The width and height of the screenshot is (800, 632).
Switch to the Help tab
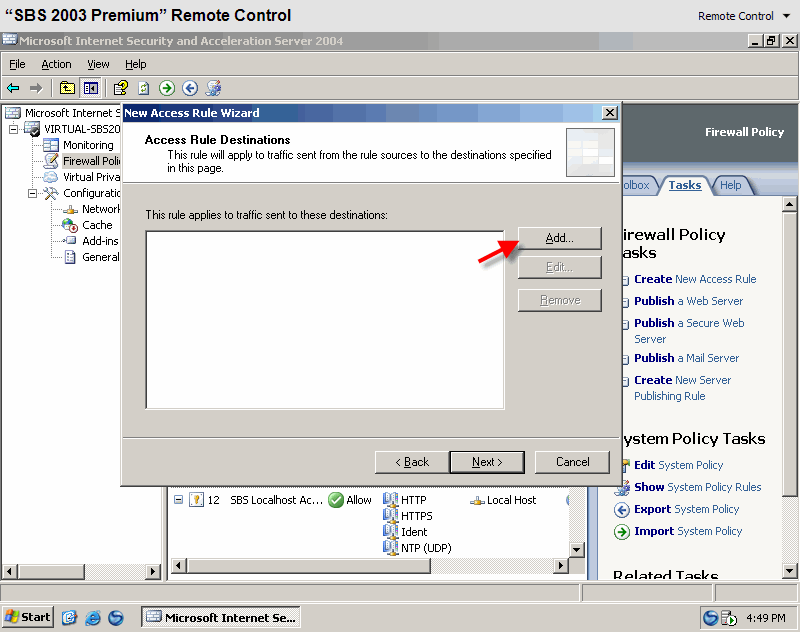pos(730,185)
